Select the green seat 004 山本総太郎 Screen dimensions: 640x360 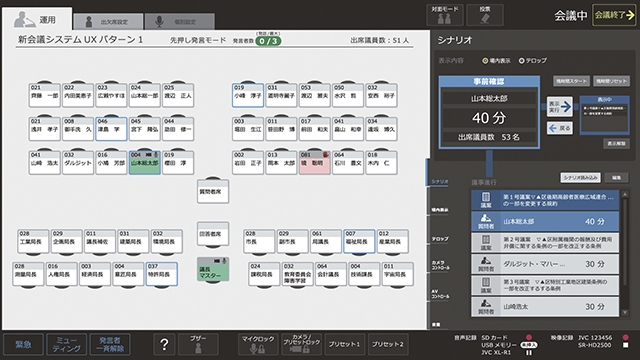pos(144,162)
